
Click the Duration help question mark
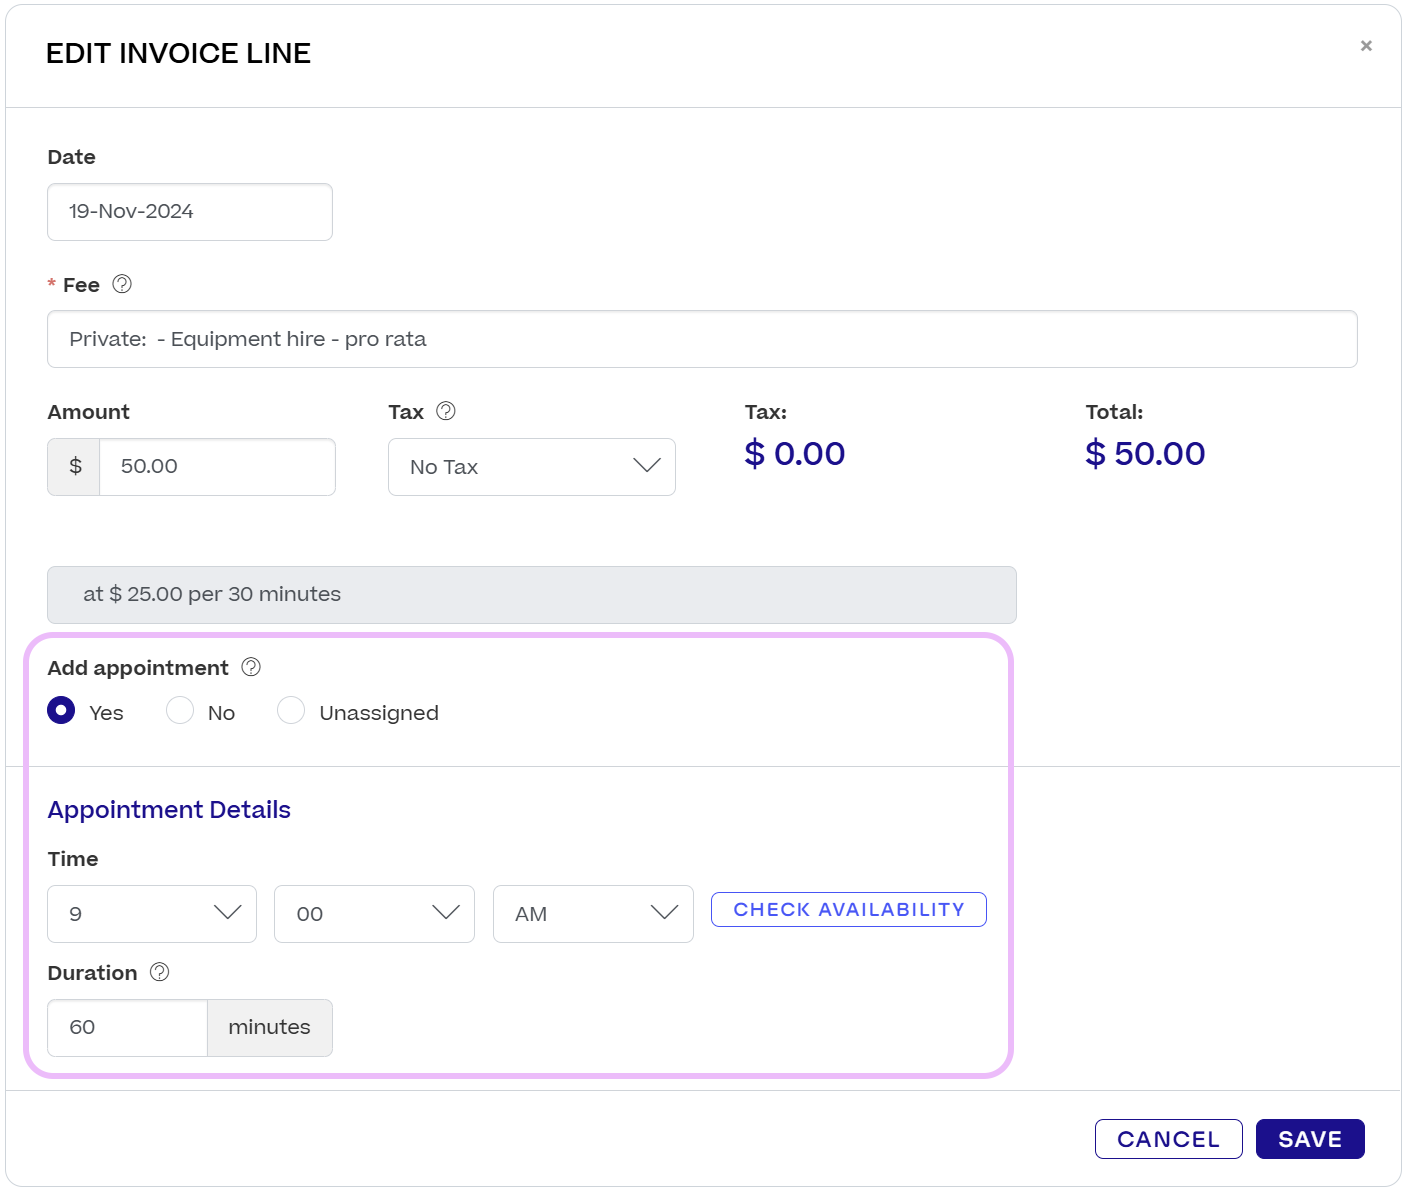[160, 972]
